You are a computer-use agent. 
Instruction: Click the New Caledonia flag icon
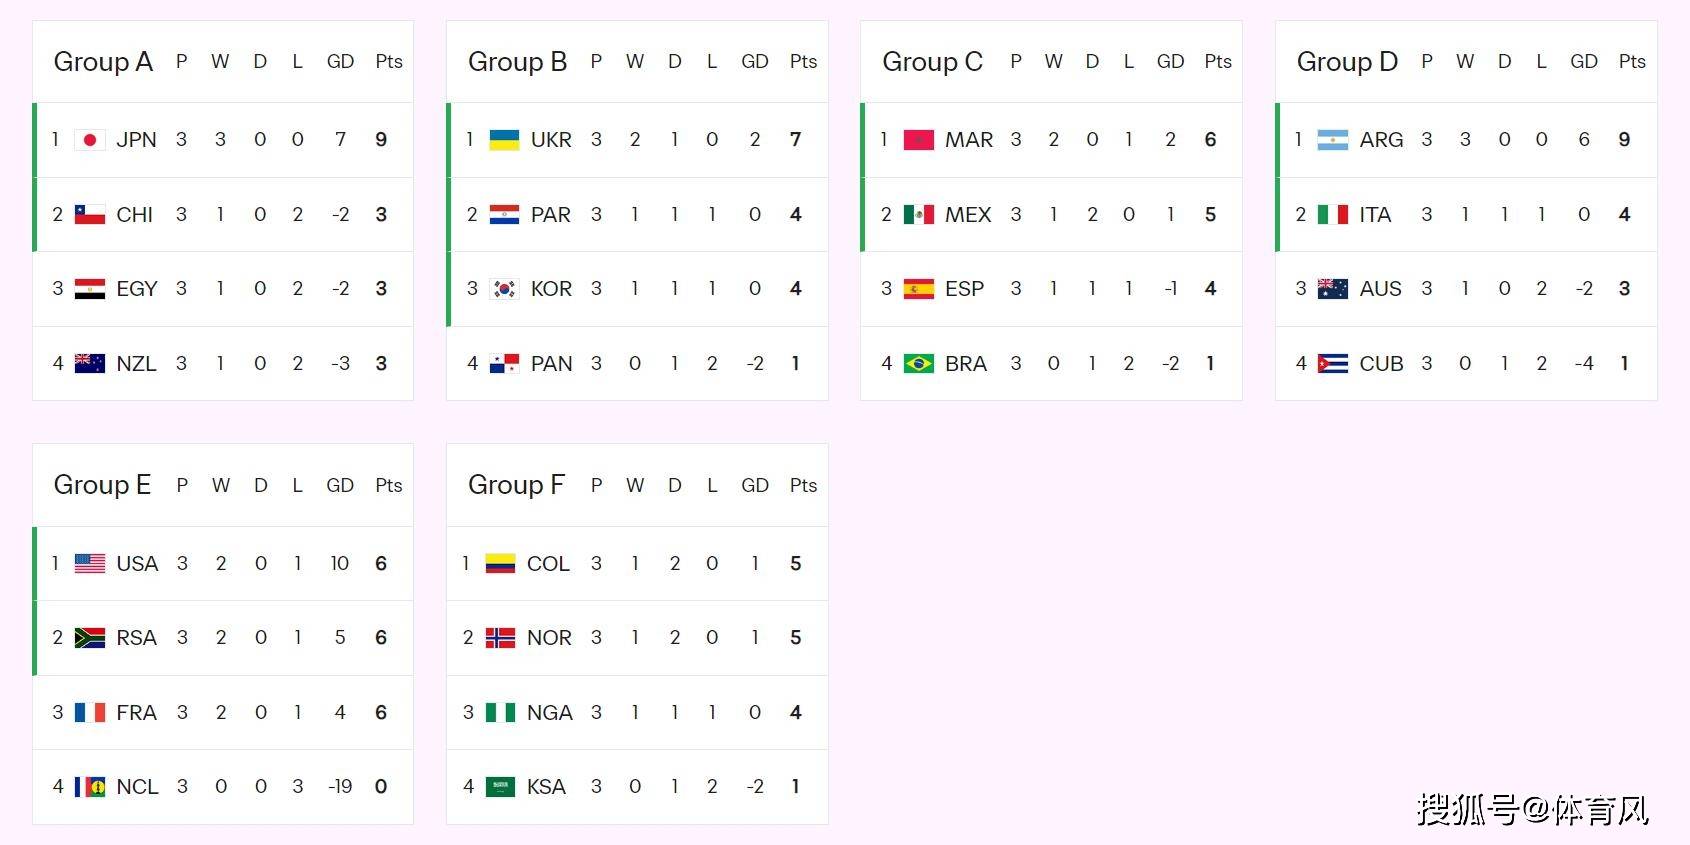pos(90,787)
